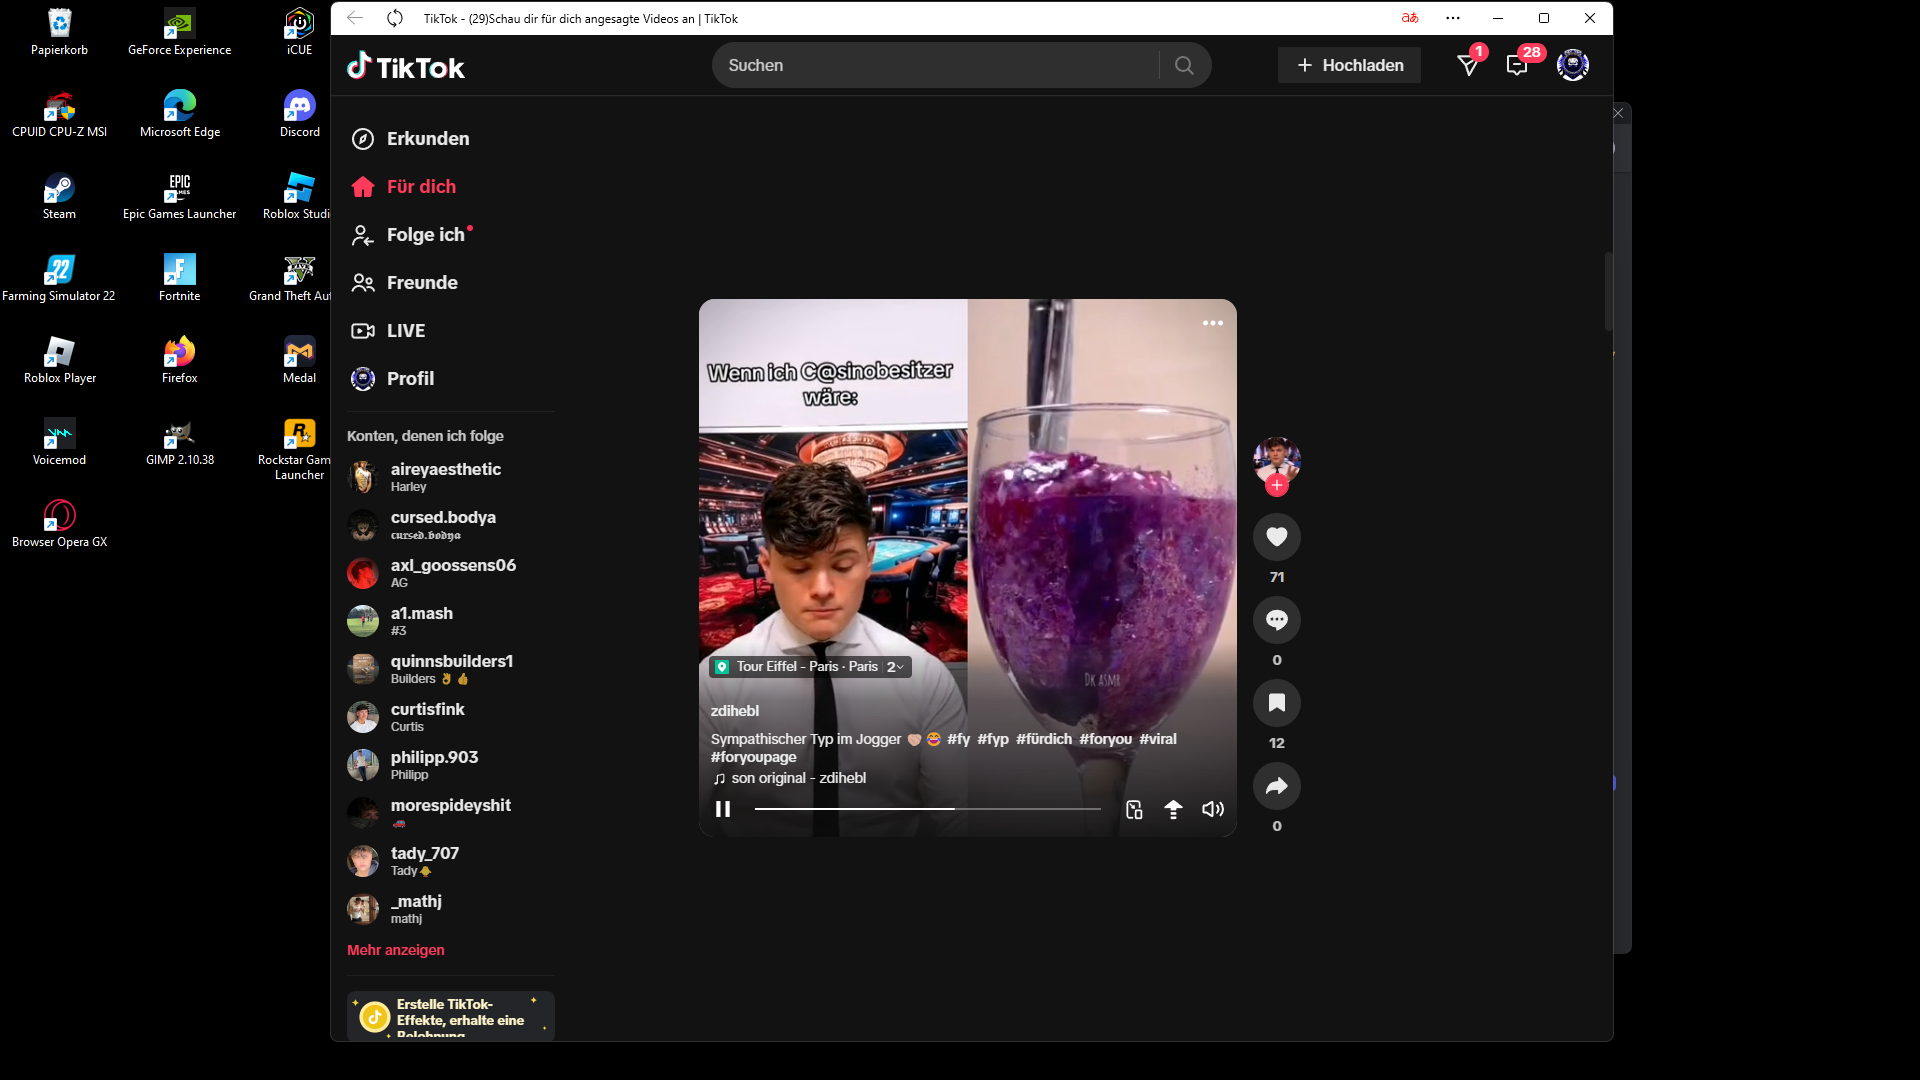Image resolution: width=1920 pixels, height=1080 pixels.
Task: Launch Voicemod from the desktop
Action: pyautogui.click(x=59, y=442)
